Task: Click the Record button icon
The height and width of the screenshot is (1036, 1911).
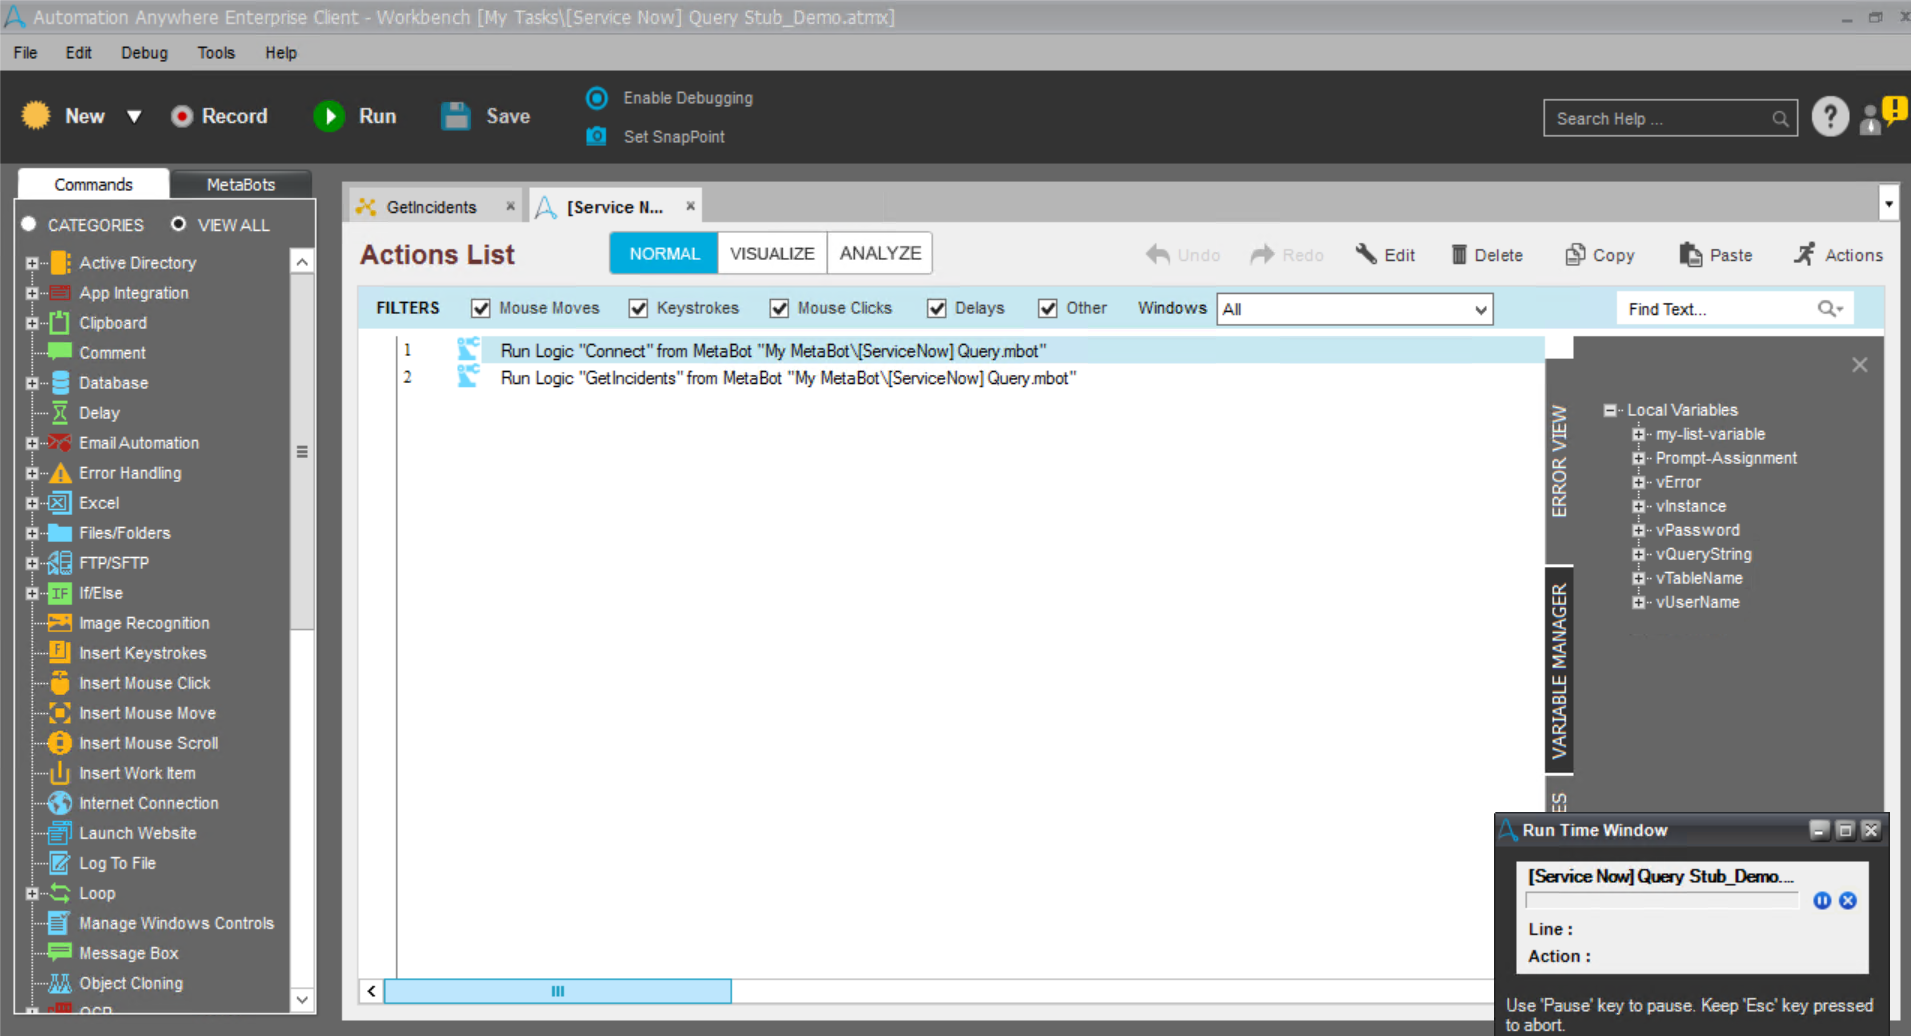Action: point(181,117)
